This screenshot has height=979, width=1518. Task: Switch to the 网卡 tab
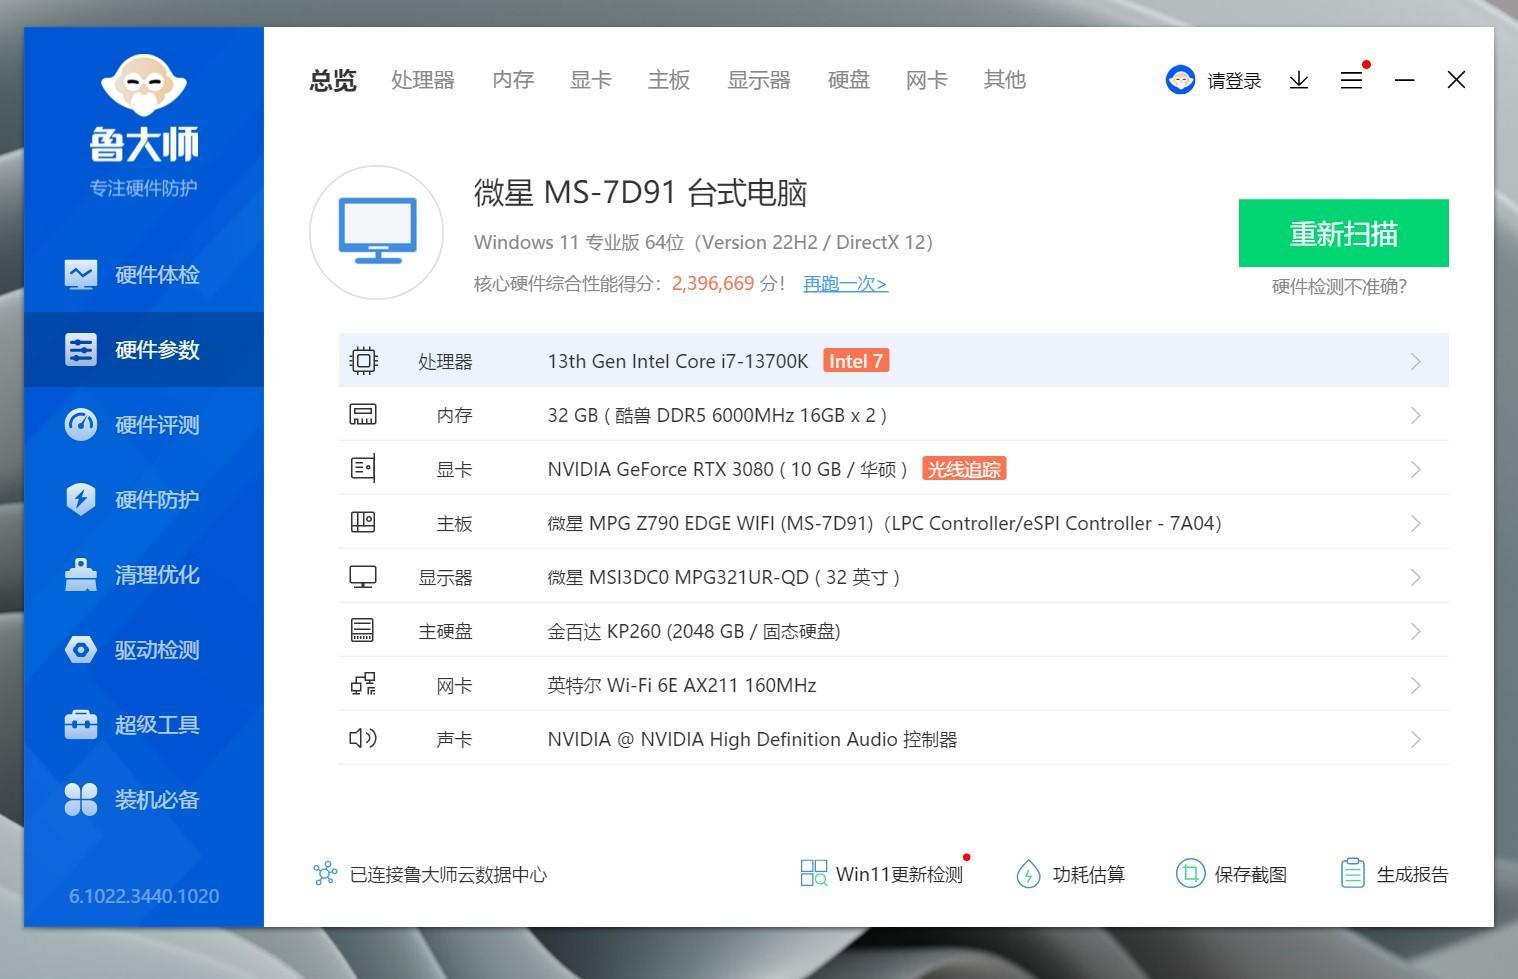(927, 80)
